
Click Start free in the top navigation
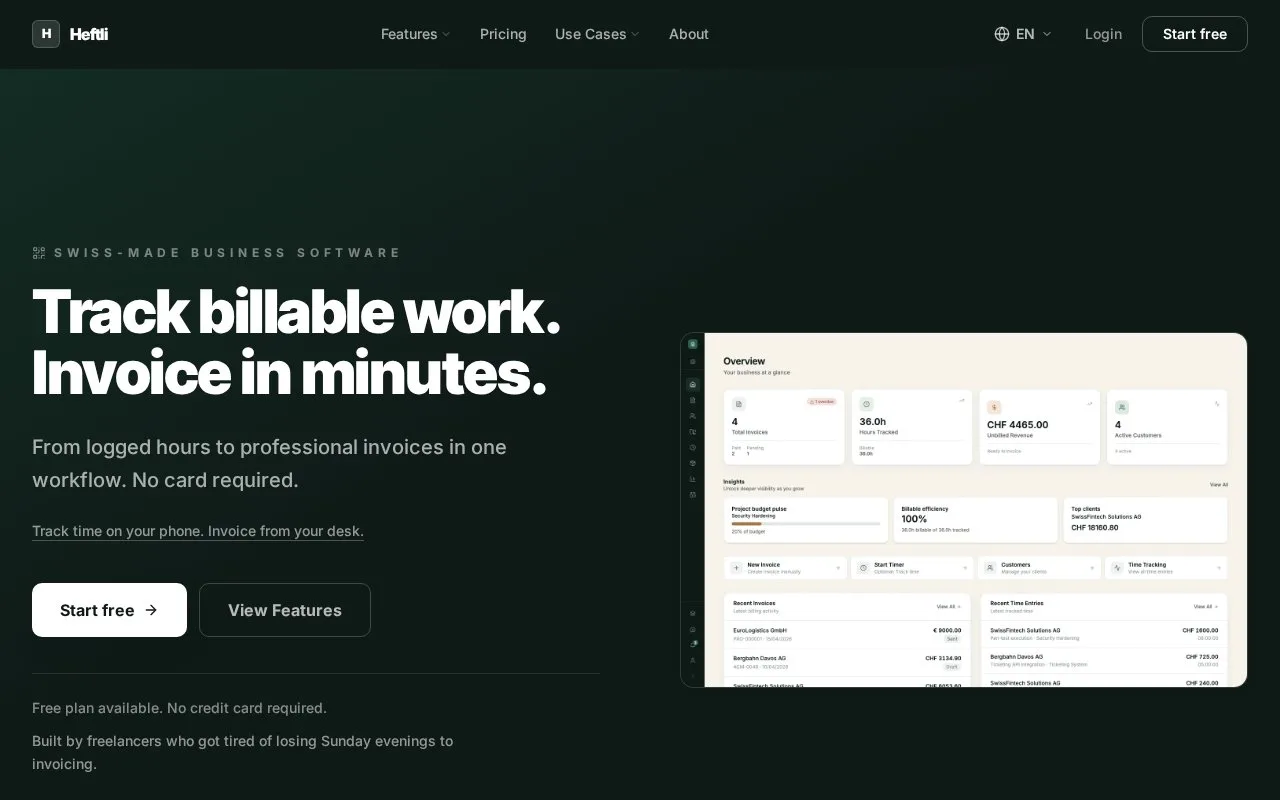(1195, 34)
